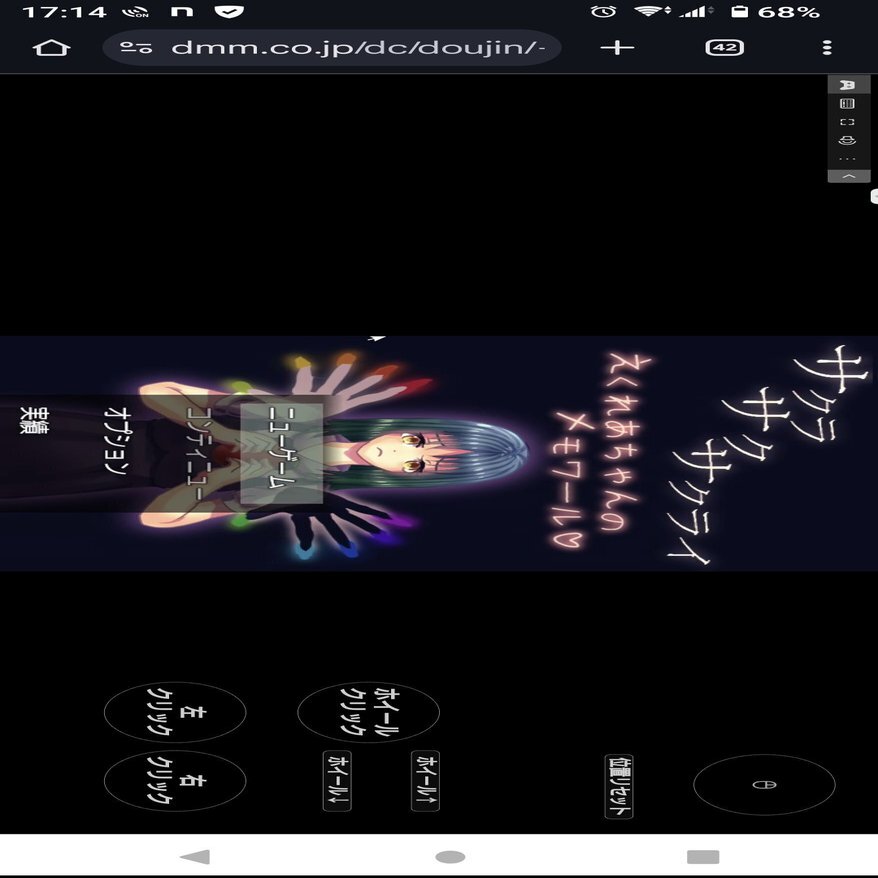
Task: Click the virtual mouse controller icon
Action: [848, 141]
